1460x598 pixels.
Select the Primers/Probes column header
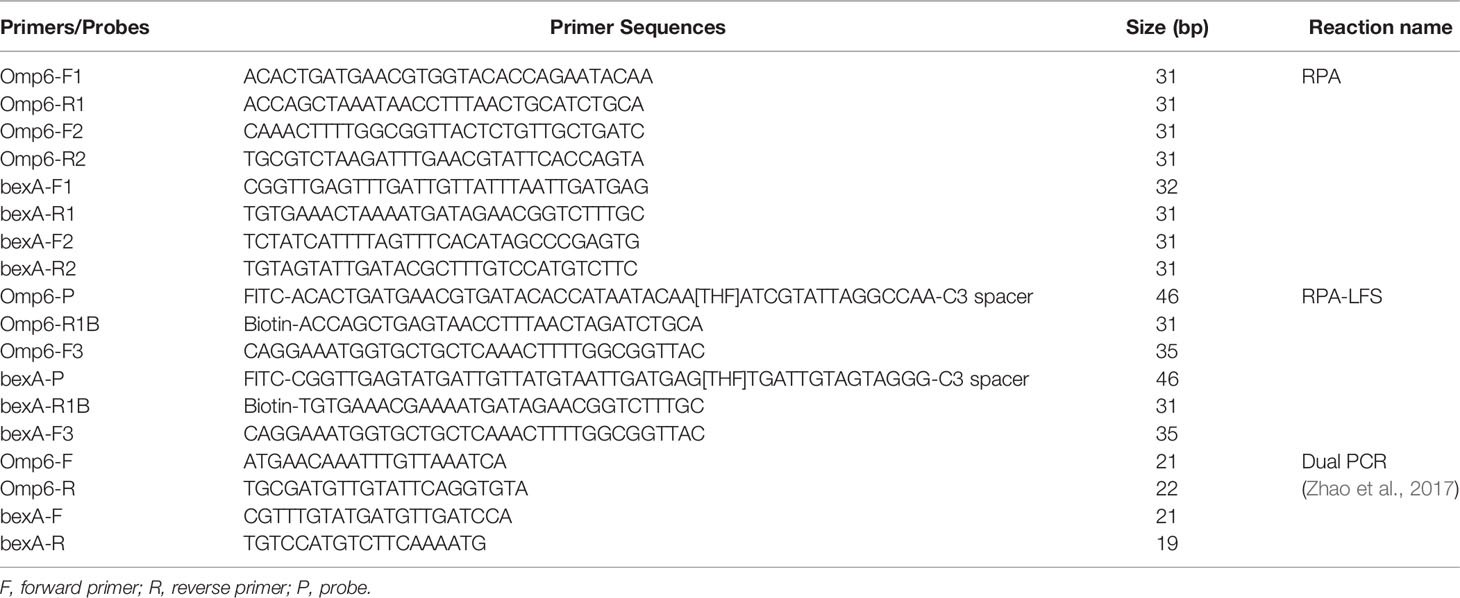tap(75, 28)
